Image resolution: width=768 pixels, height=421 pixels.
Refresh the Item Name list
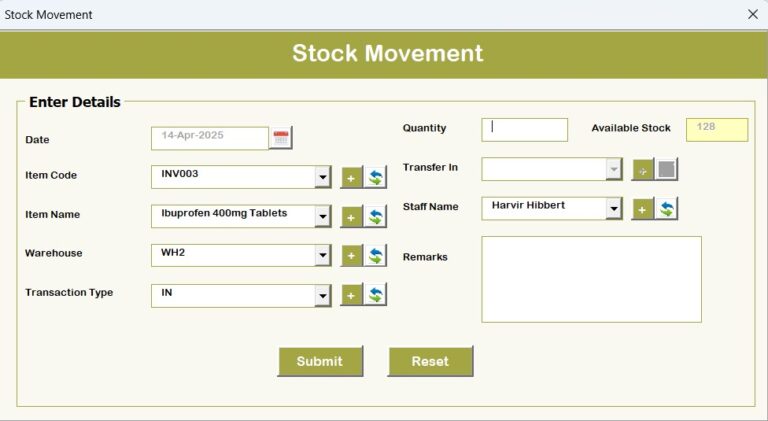pyautogui.click(x=375, y=217)
